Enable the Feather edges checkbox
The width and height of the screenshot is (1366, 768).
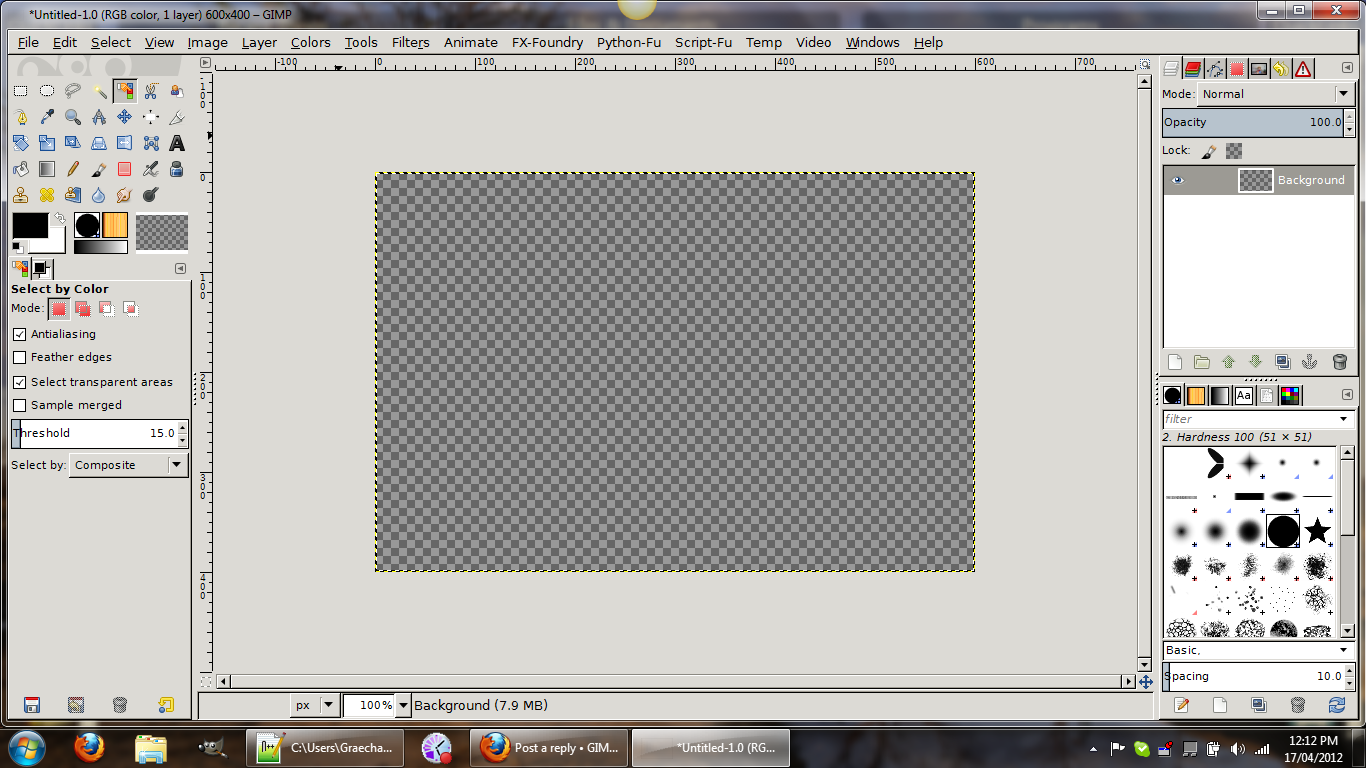(x=19, y=357)
